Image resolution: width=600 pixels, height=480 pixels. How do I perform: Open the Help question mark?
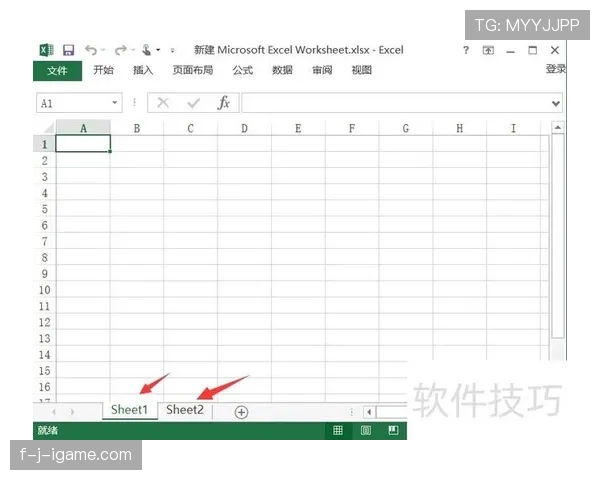click(x=466, y=50)
